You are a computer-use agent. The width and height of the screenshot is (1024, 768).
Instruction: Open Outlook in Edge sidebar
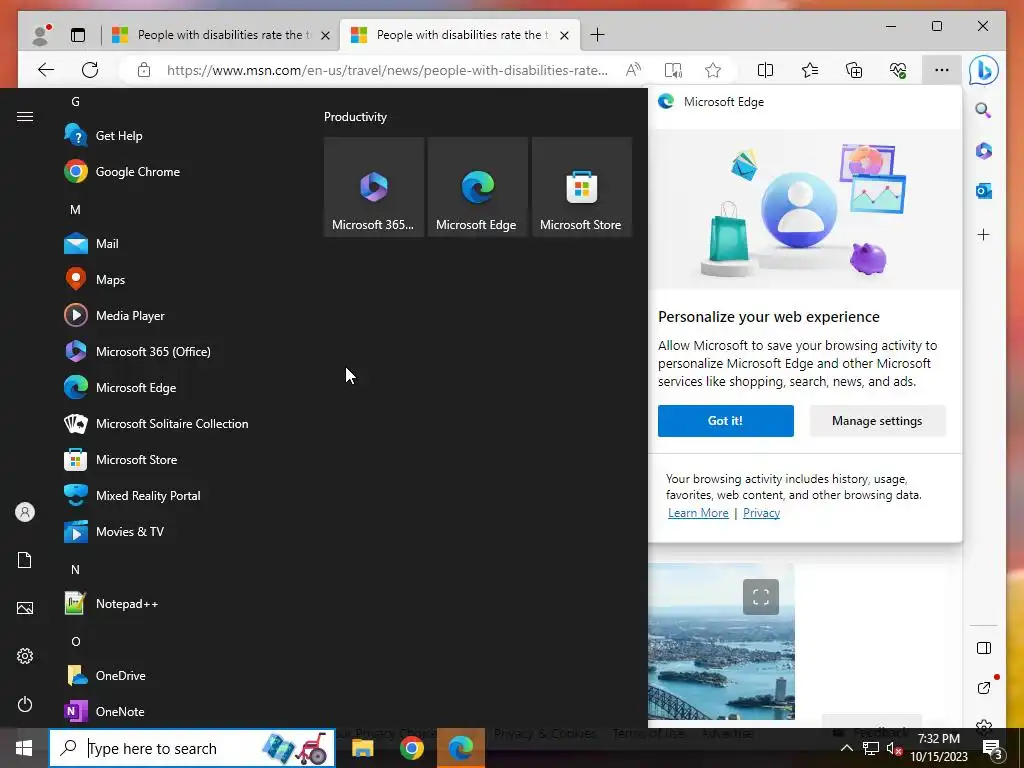pos(984,191)
